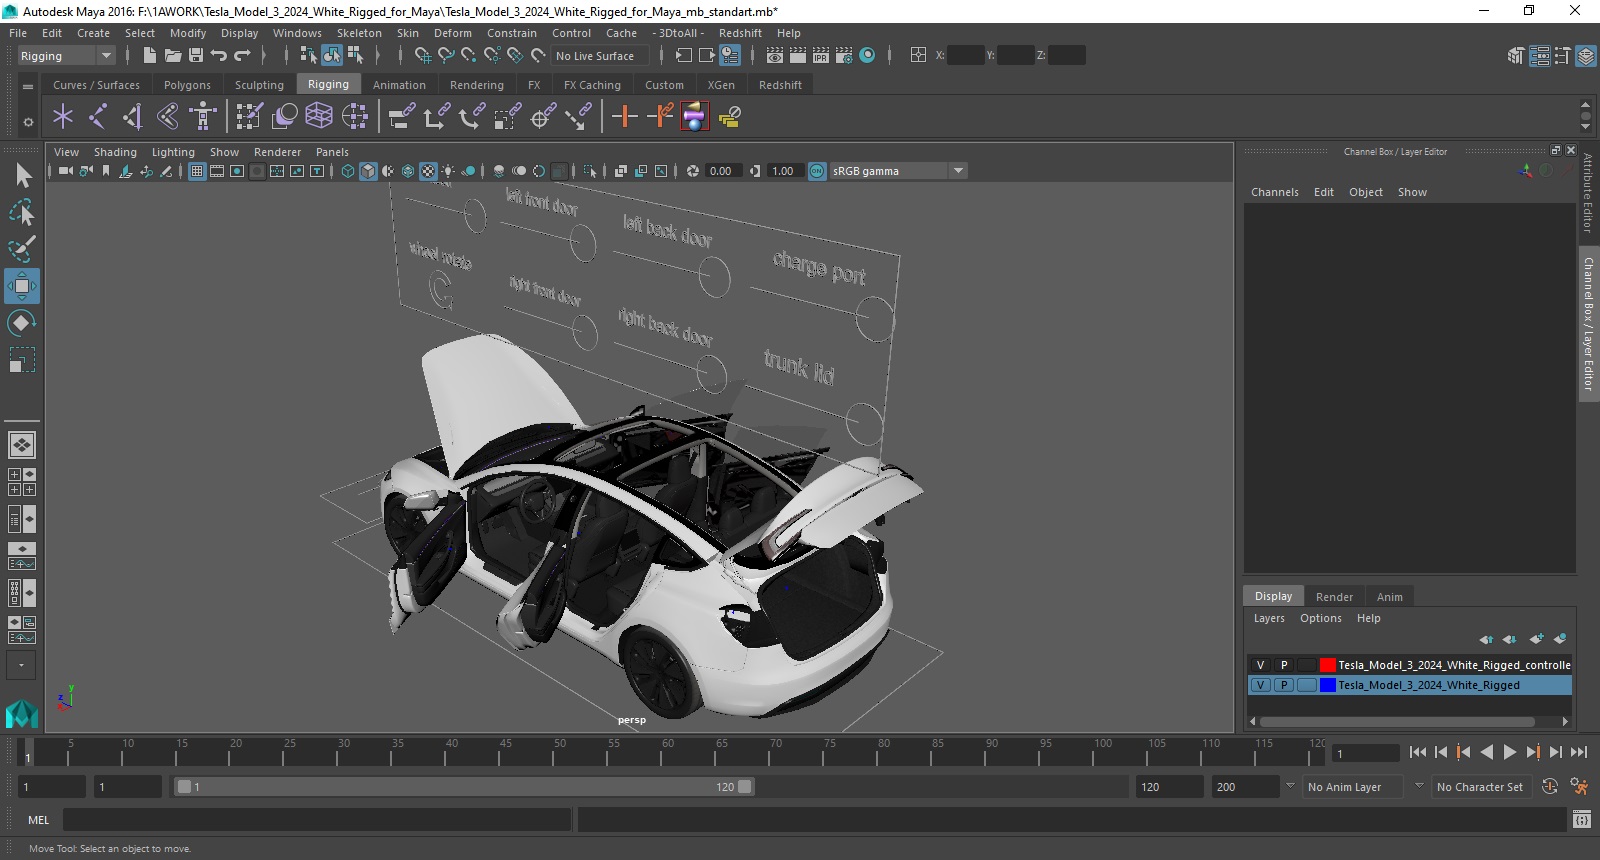Open the Channels menu in Channel Box
Viewport: 1600px width, 860px height.
[x=1274, y=192]
